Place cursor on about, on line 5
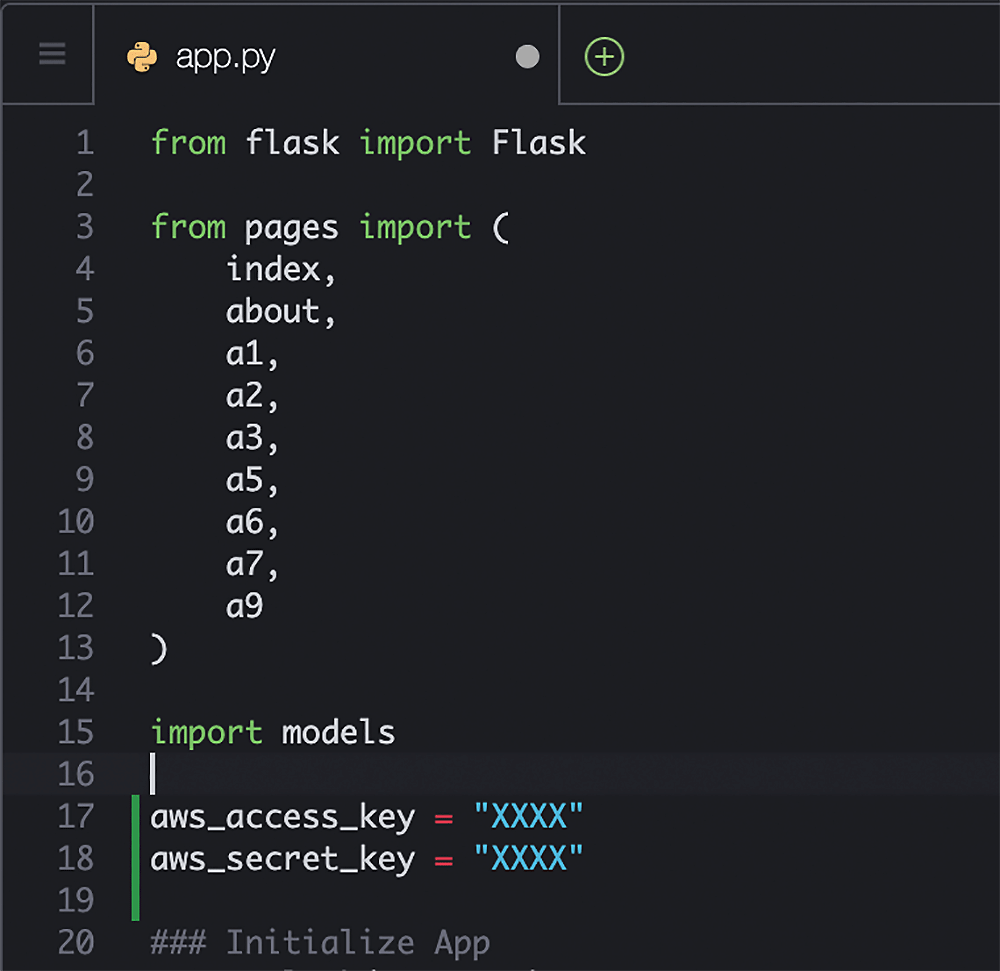1000x971 pixels. [x=281, y=312]
